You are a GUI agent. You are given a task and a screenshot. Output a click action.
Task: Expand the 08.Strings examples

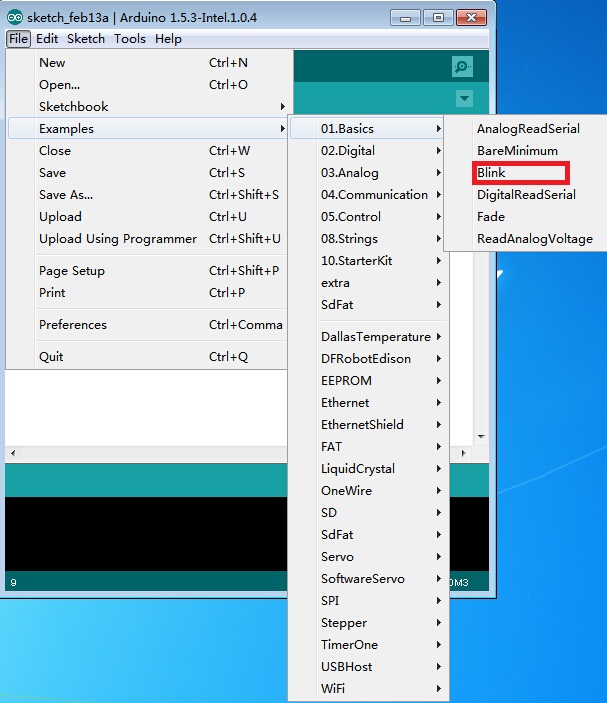[367, 239]
